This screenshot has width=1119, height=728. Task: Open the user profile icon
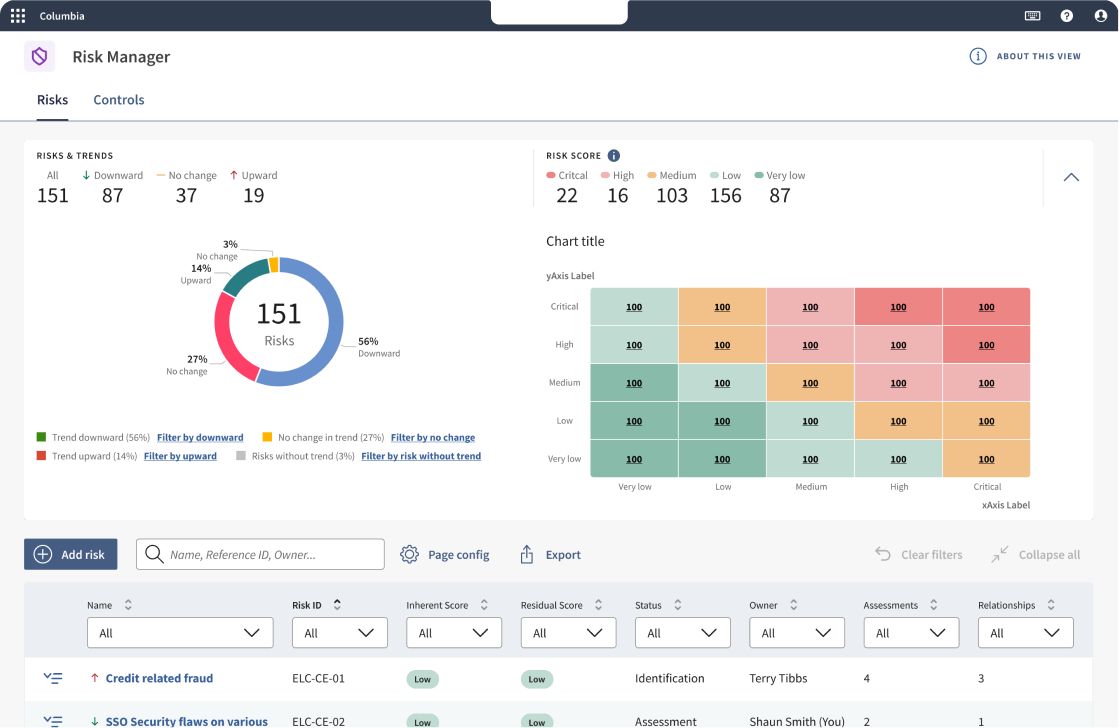[1100, 16]
